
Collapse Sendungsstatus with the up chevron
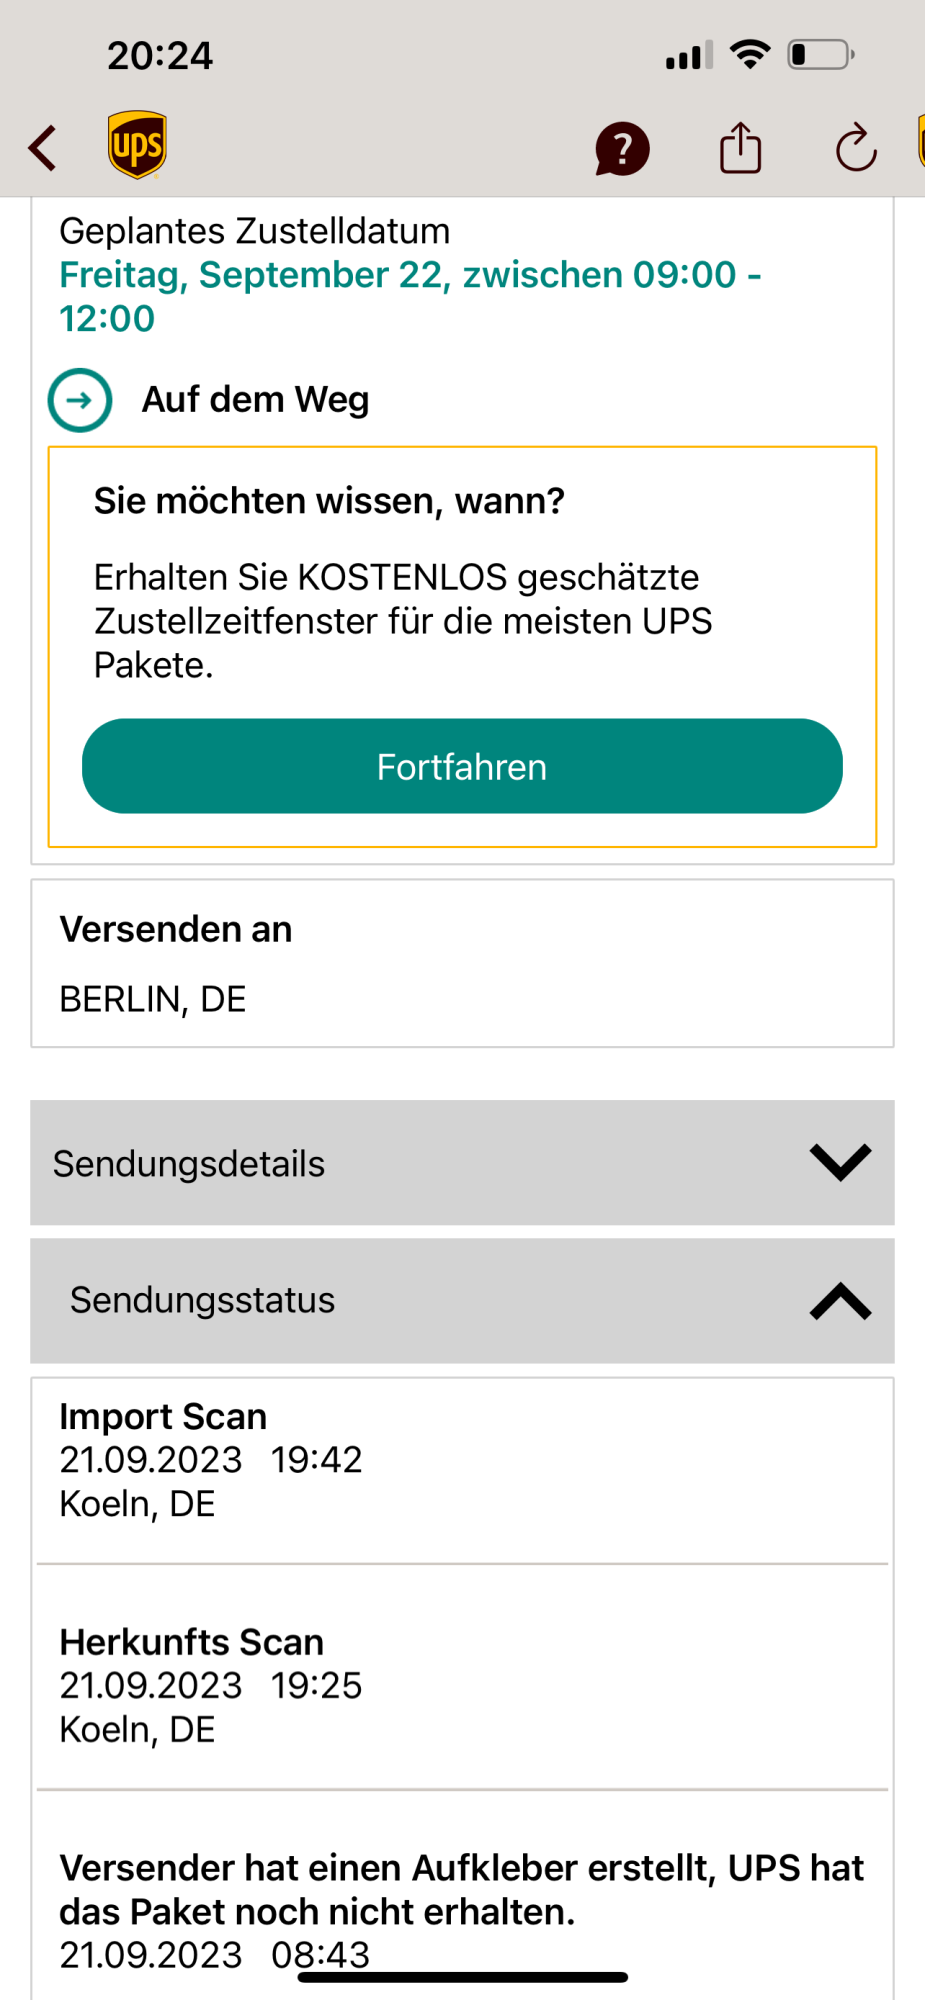pos(840,1301)
